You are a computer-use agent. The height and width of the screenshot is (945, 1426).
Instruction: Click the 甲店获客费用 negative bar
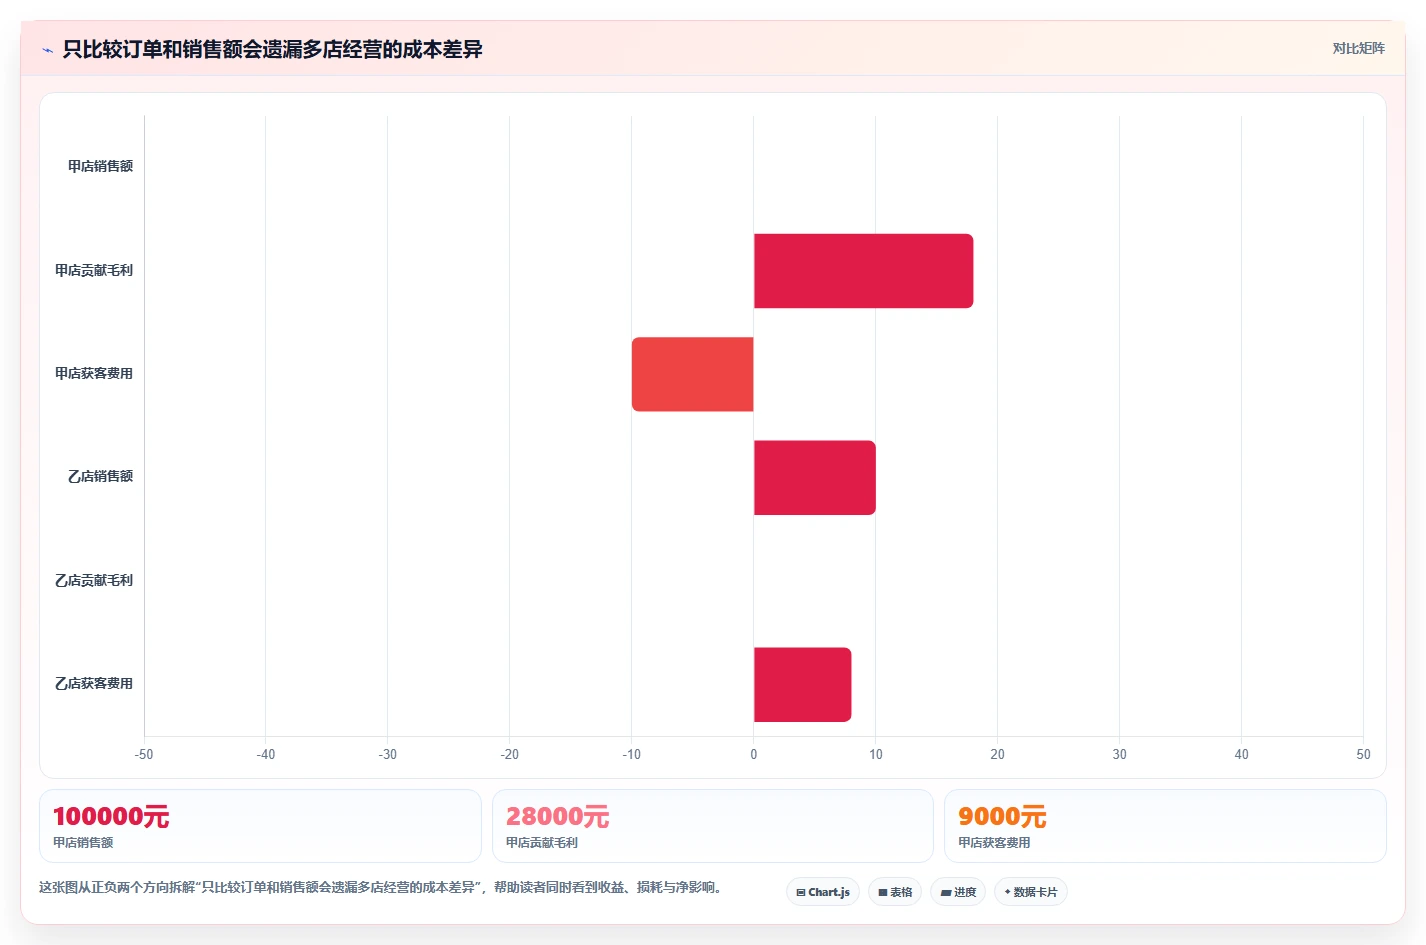[x=692, y=374]
